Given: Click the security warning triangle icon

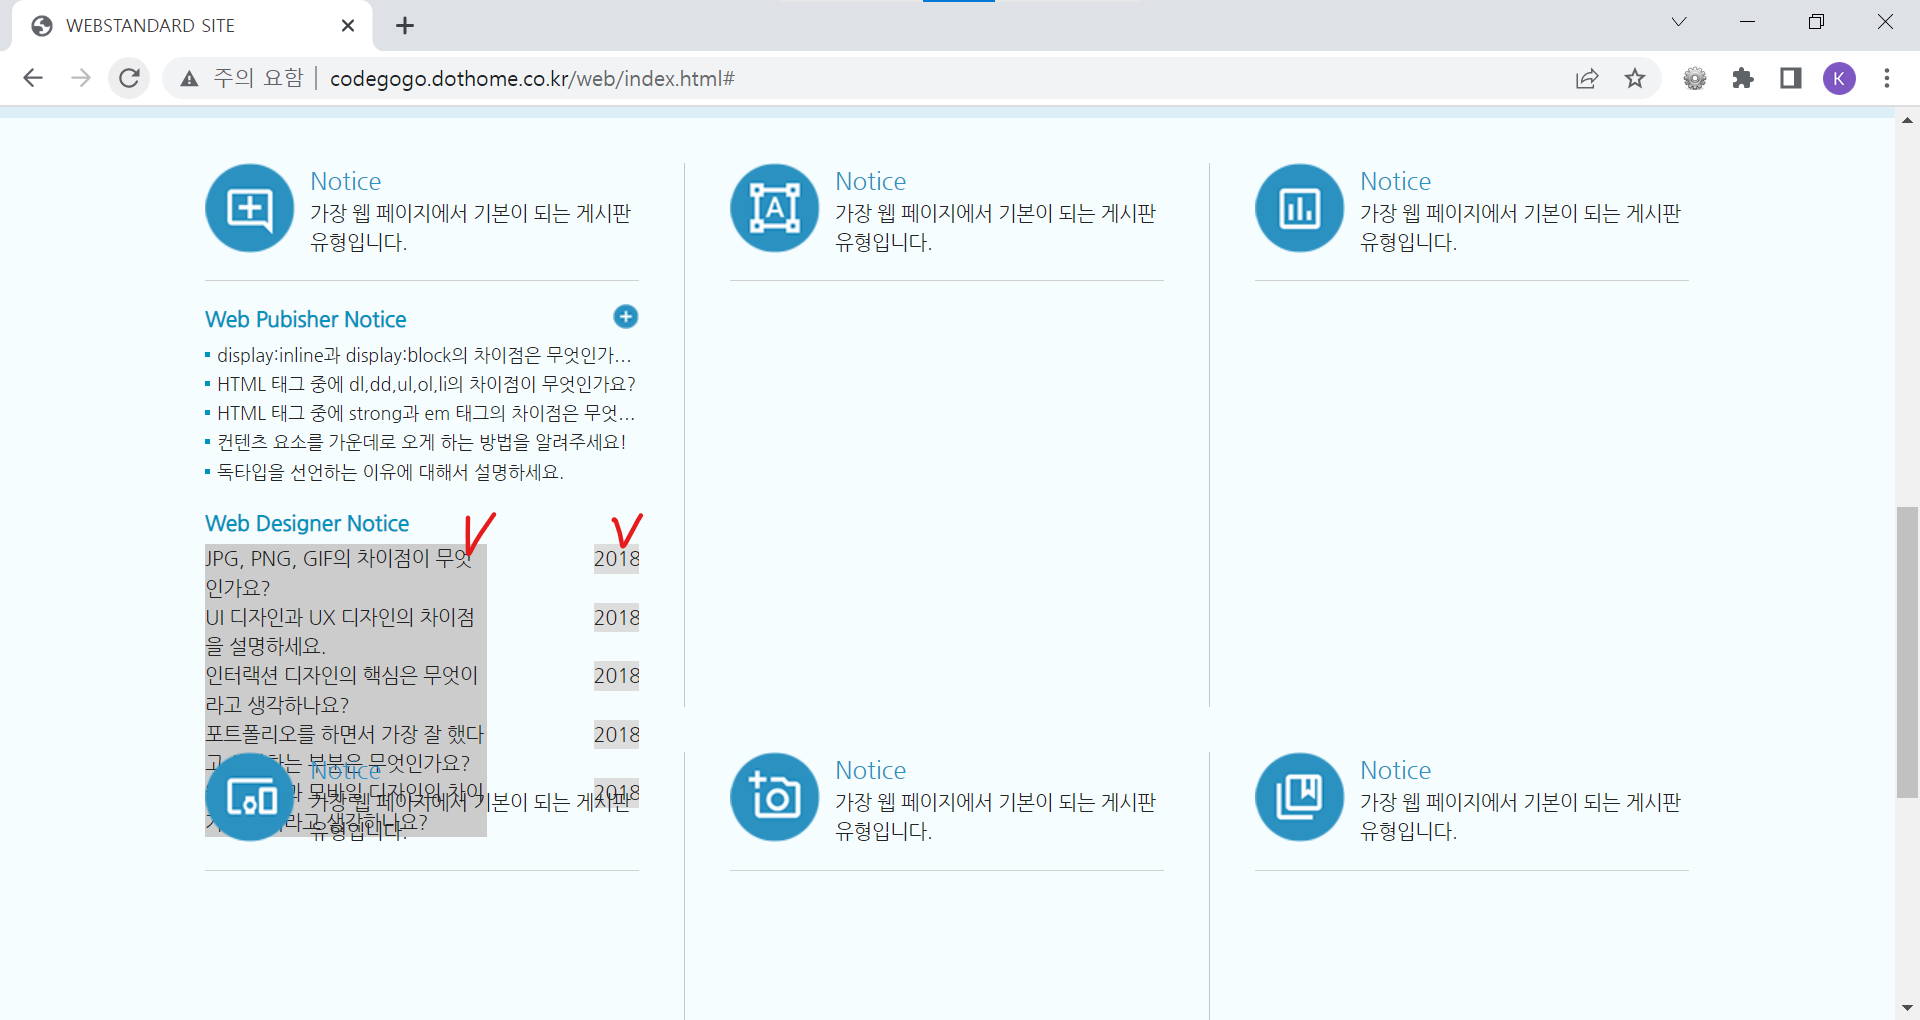Looking at the screenshot, I should (x=189, y=79).
